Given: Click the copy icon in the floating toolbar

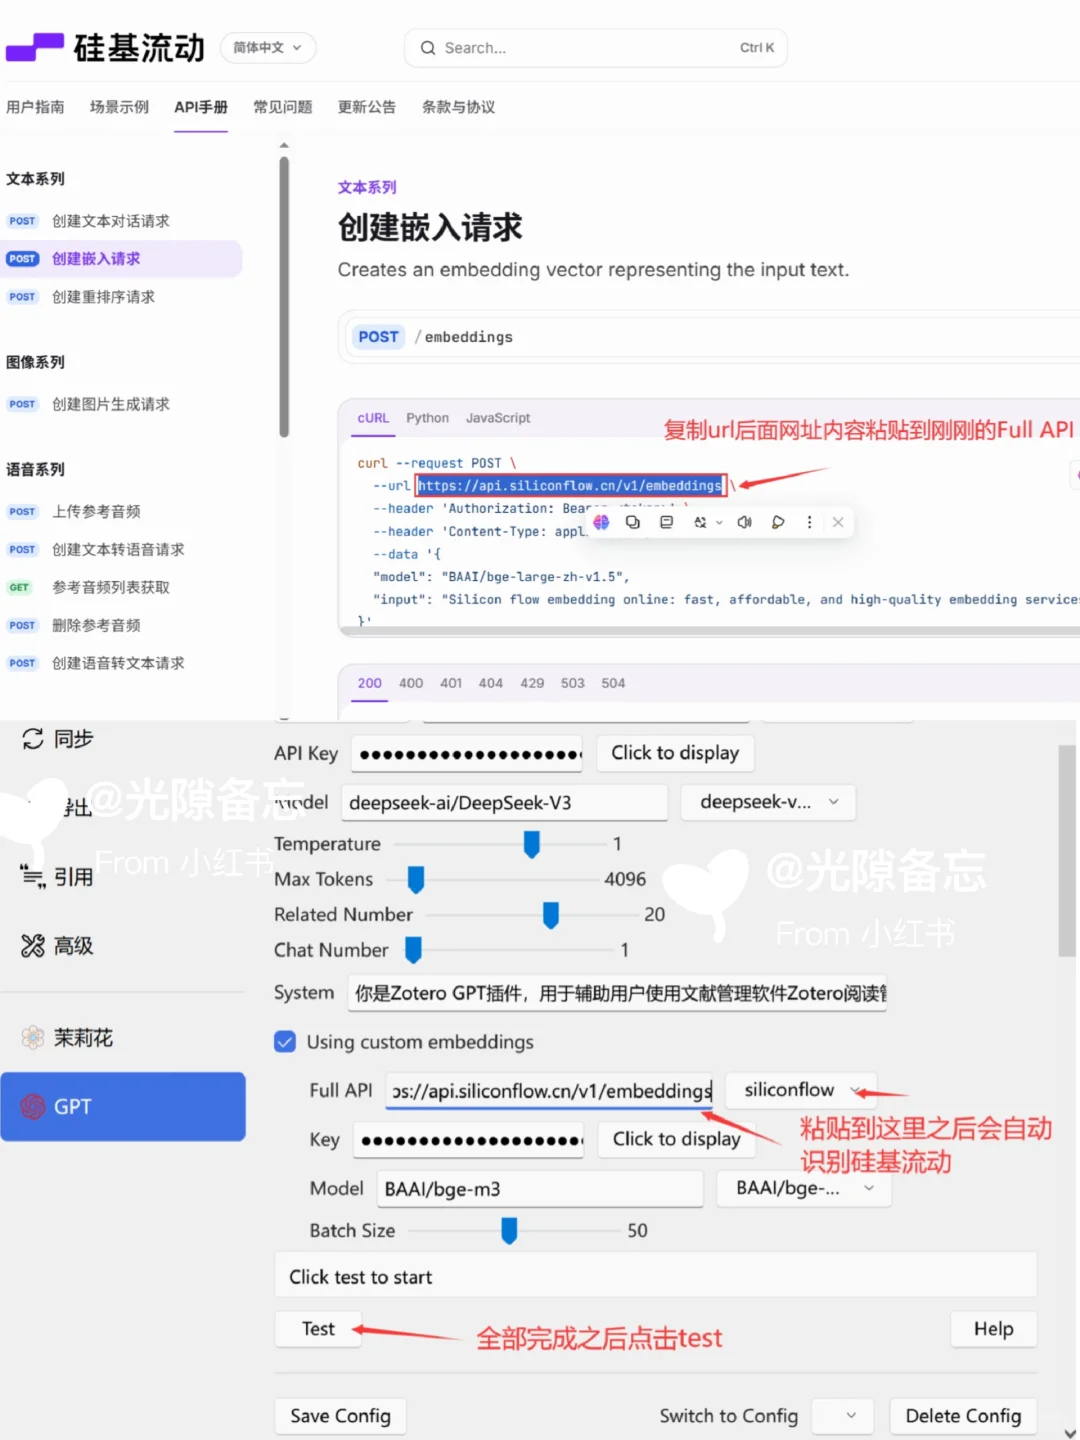Looking at the screenshot, I should point(632,522).
